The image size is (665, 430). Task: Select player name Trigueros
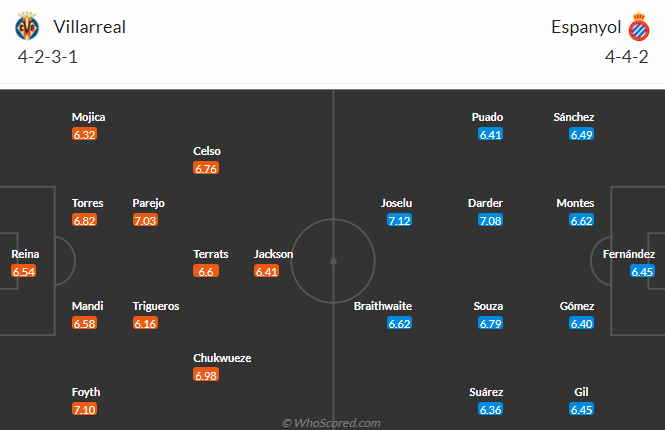[x=156, y=306]
